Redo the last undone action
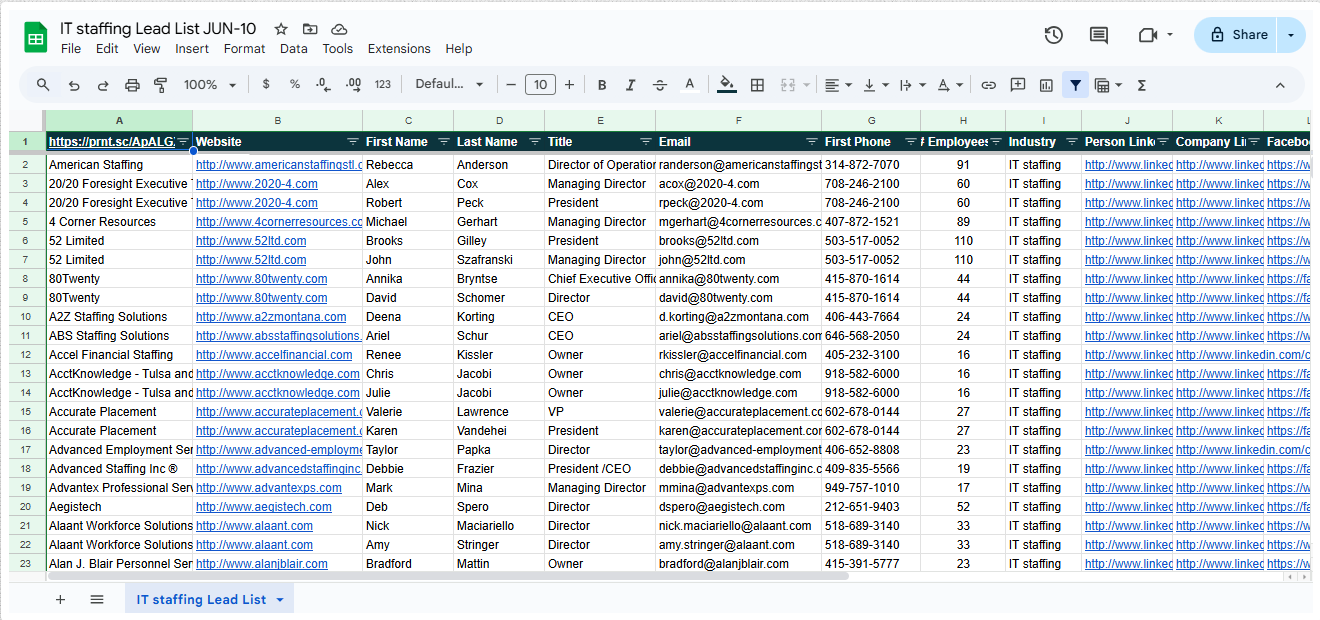Image resolution: width=1320 pixels, height=620 pixels. (103, 85)
